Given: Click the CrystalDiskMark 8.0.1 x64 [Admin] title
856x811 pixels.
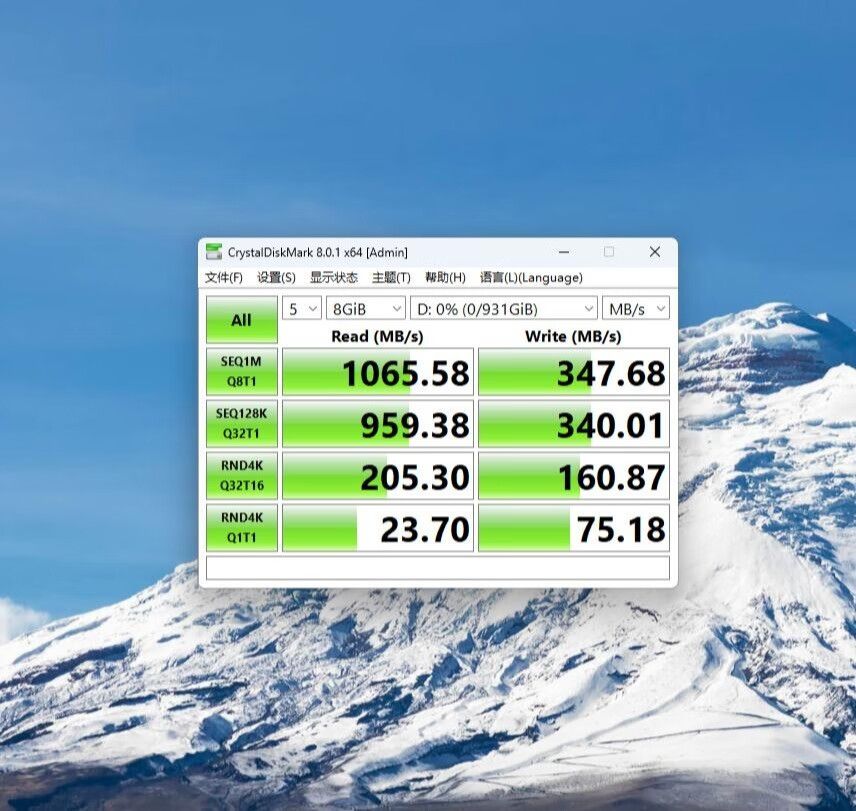Looking at the screenshot, I should pos(318,253).
